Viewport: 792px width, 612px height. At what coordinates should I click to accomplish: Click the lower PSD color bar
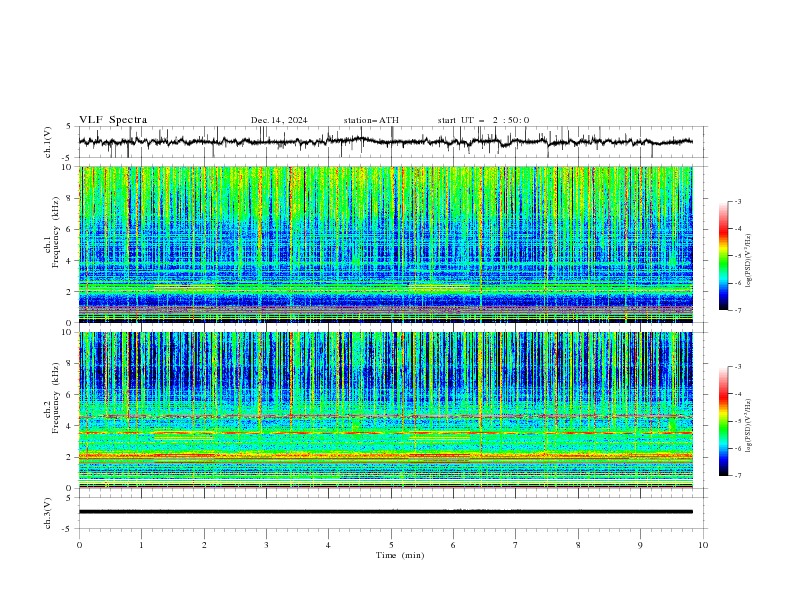[x=723, y=421]
